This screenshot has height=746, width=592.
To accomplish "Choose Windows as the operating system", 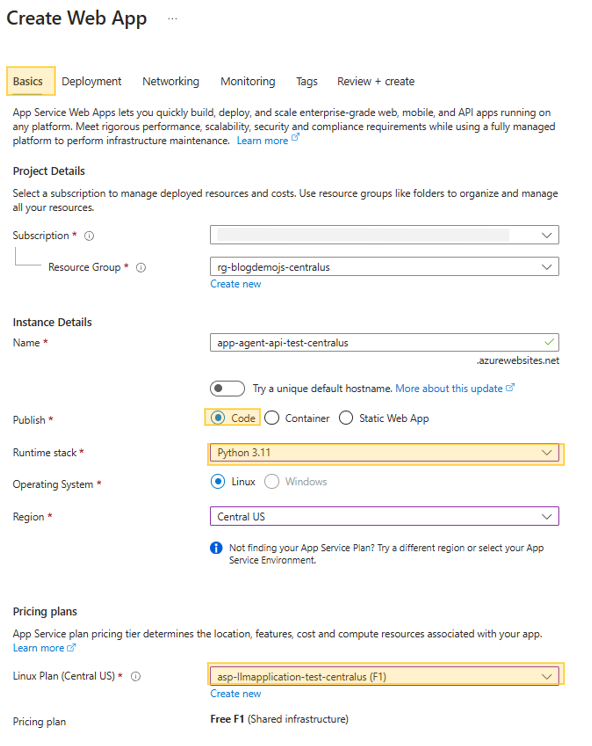I will [x=272, y=481].
